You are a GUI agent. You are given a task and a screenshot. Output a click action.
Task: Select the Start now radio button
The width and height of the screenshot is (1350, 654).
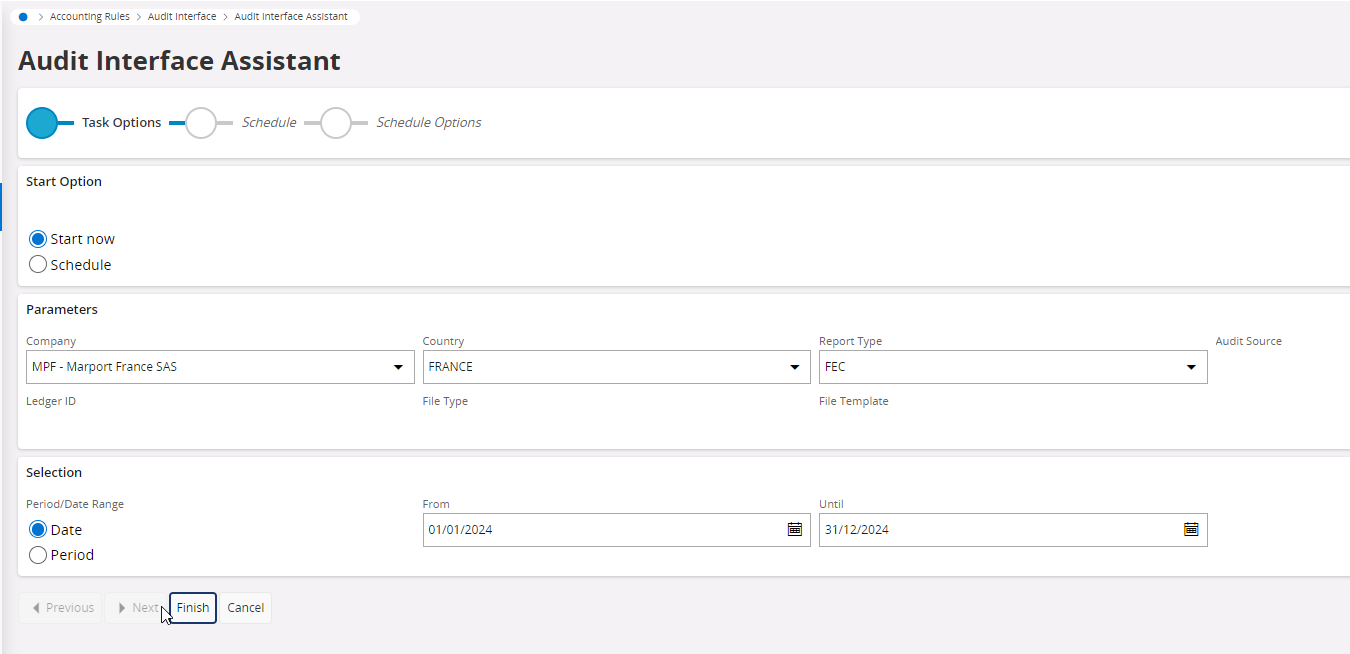tap(38, 239)
